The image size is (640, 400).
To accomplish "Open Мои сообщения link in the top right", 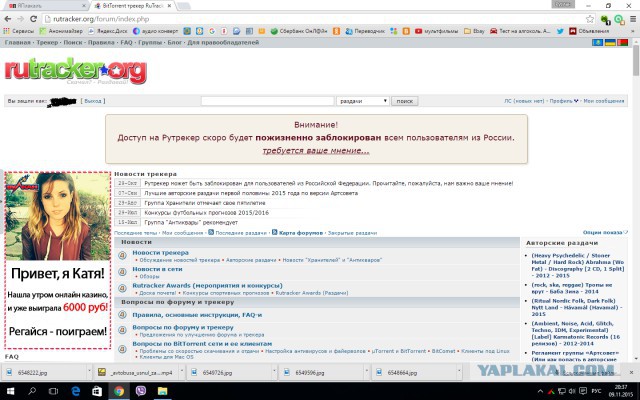I will 604,101.
